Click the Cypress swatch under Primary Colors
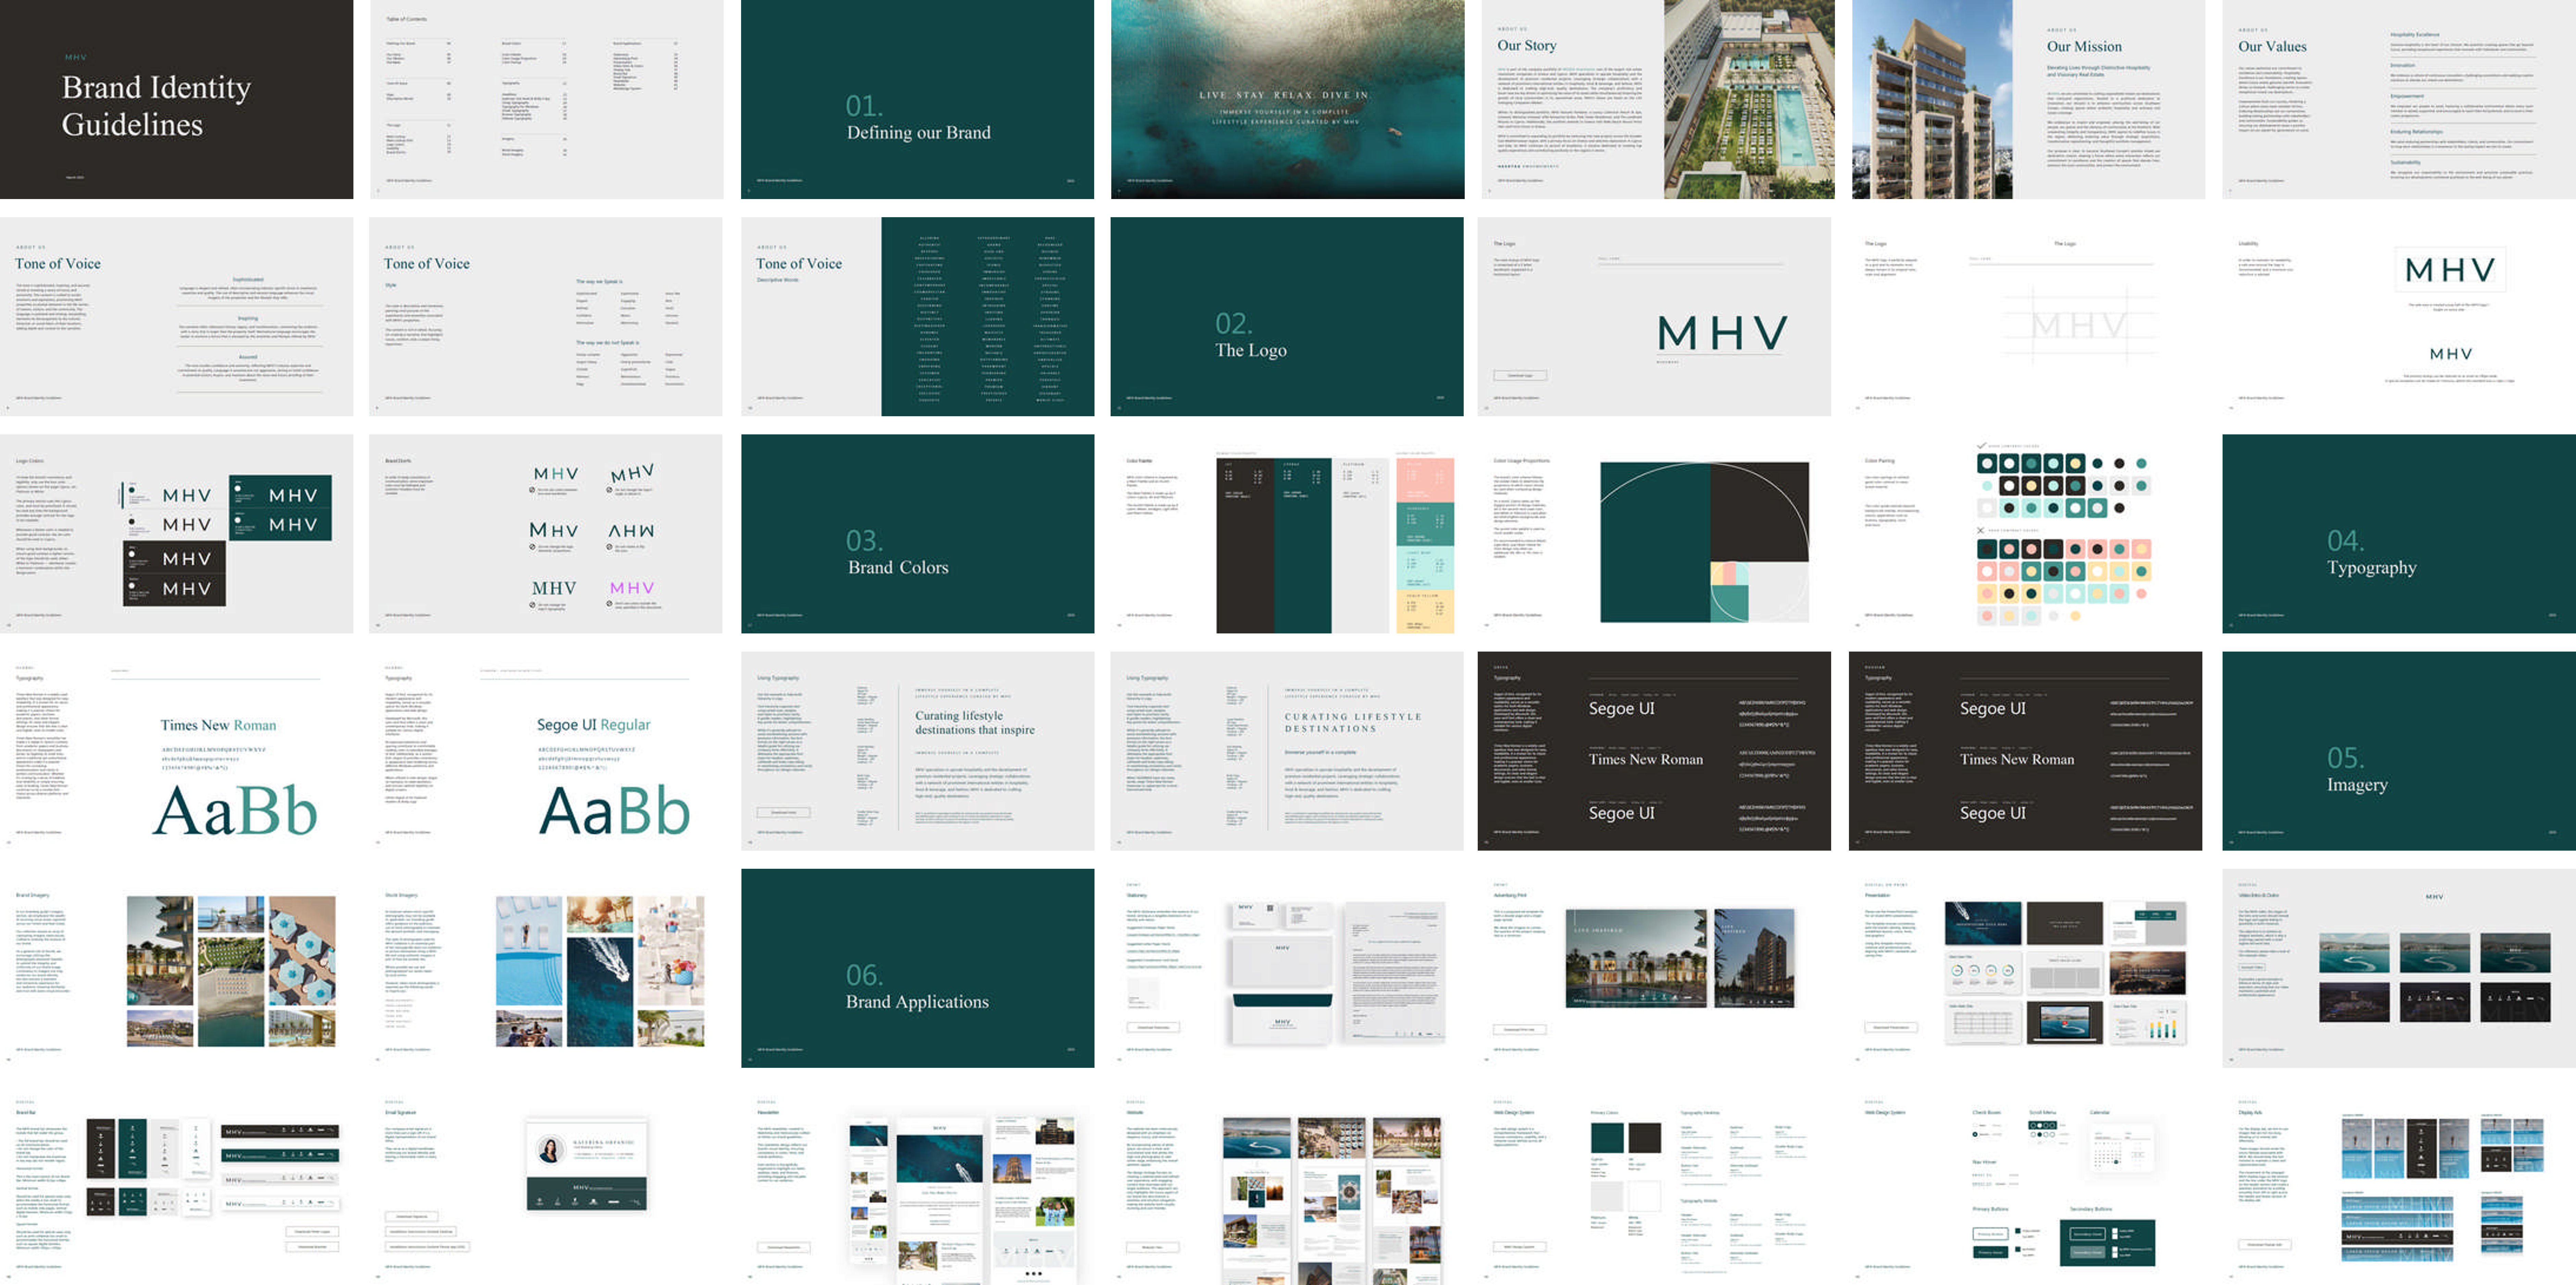 click(1607, 1138)
